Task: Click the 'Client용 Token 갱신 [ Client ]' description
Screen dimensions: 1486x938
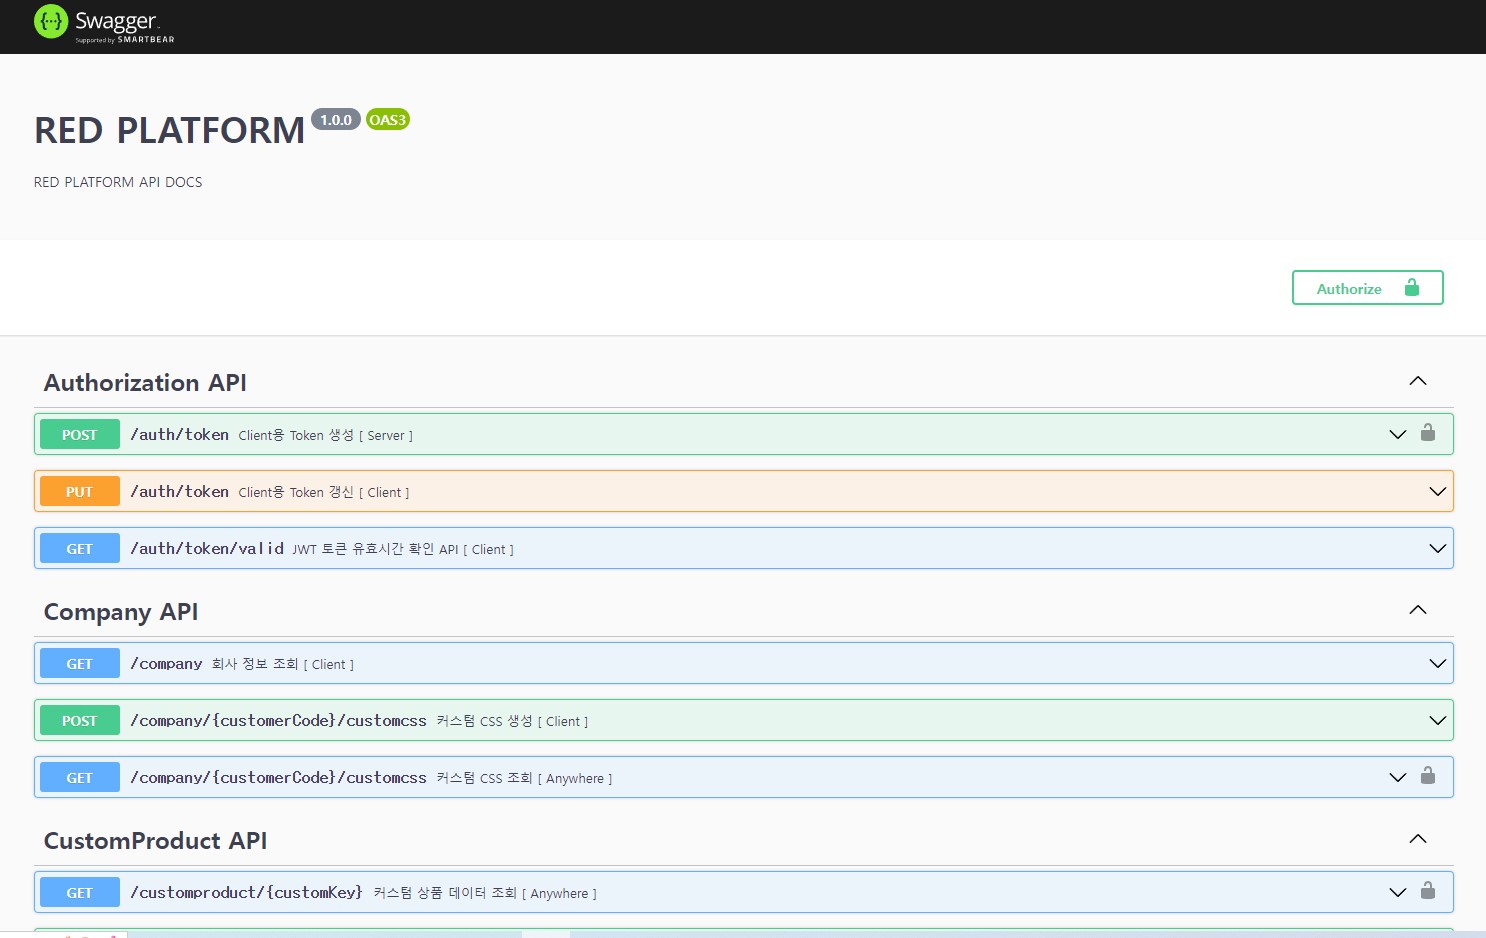Action: tap(323, 492)
